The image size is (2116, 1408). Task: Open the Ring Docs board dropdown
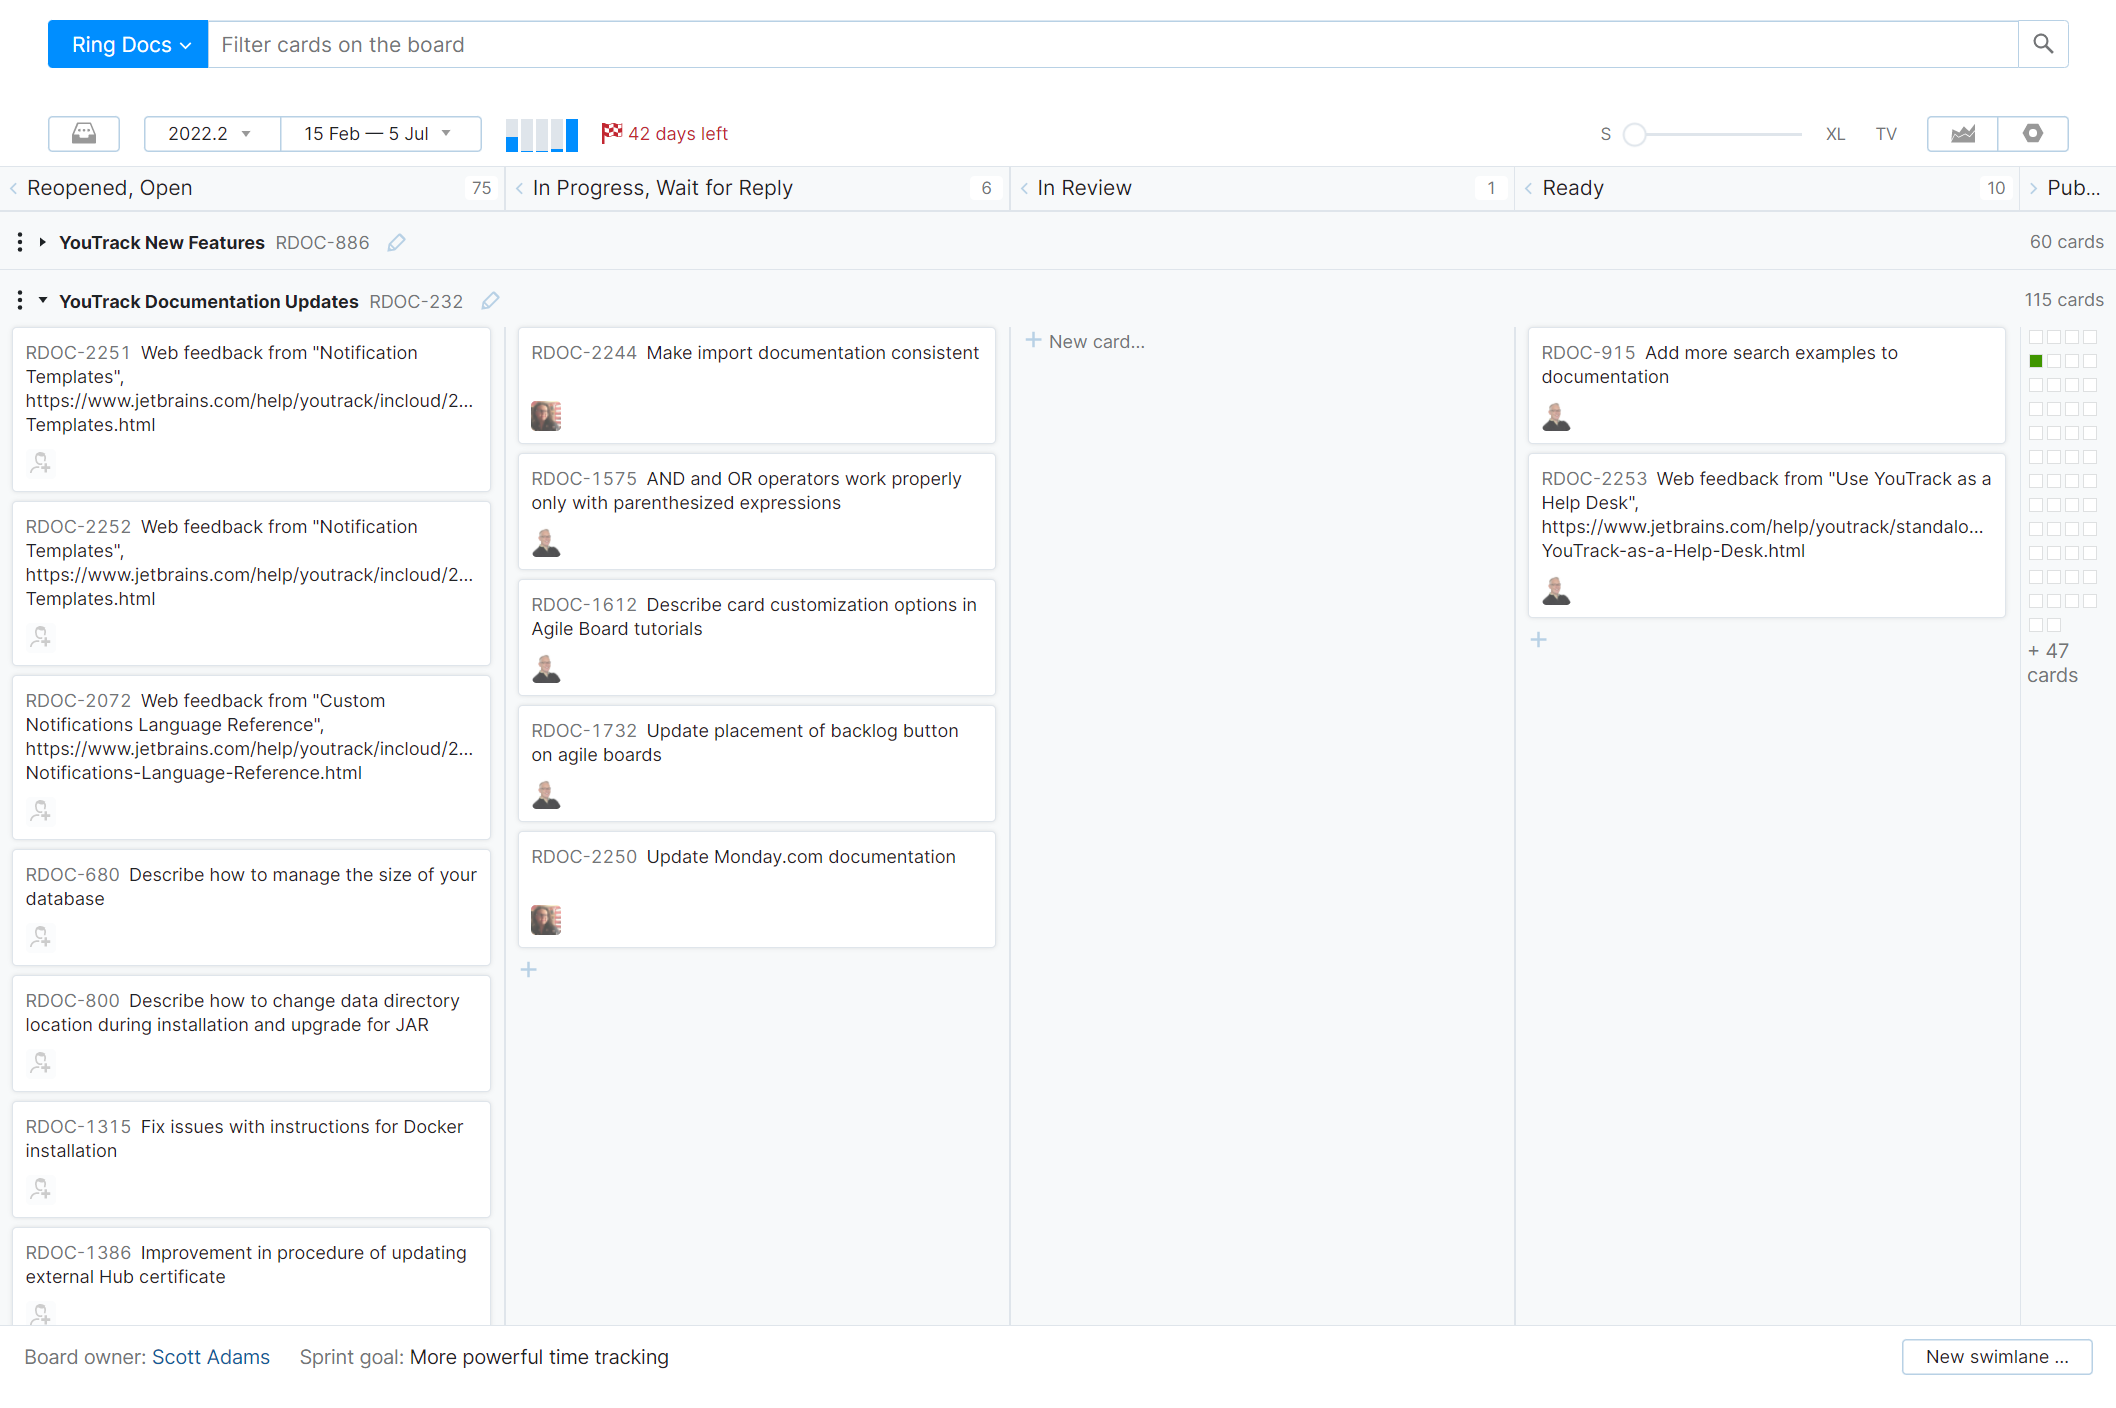point(129,45)
